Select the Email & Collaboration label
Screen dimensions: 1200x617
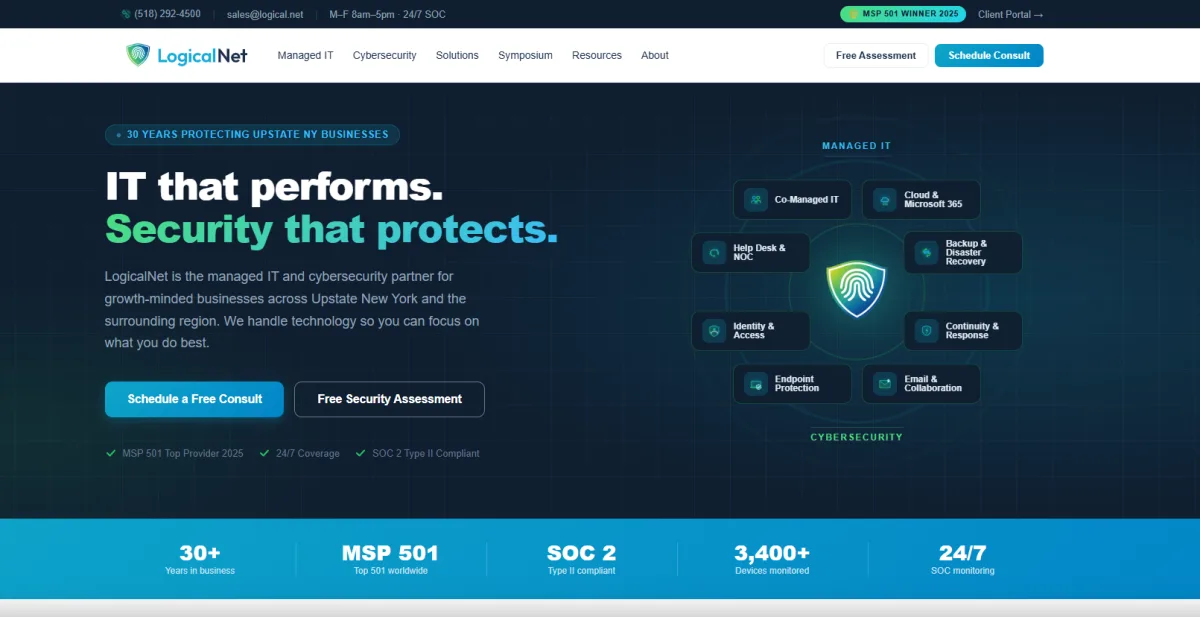coord(933,383)
